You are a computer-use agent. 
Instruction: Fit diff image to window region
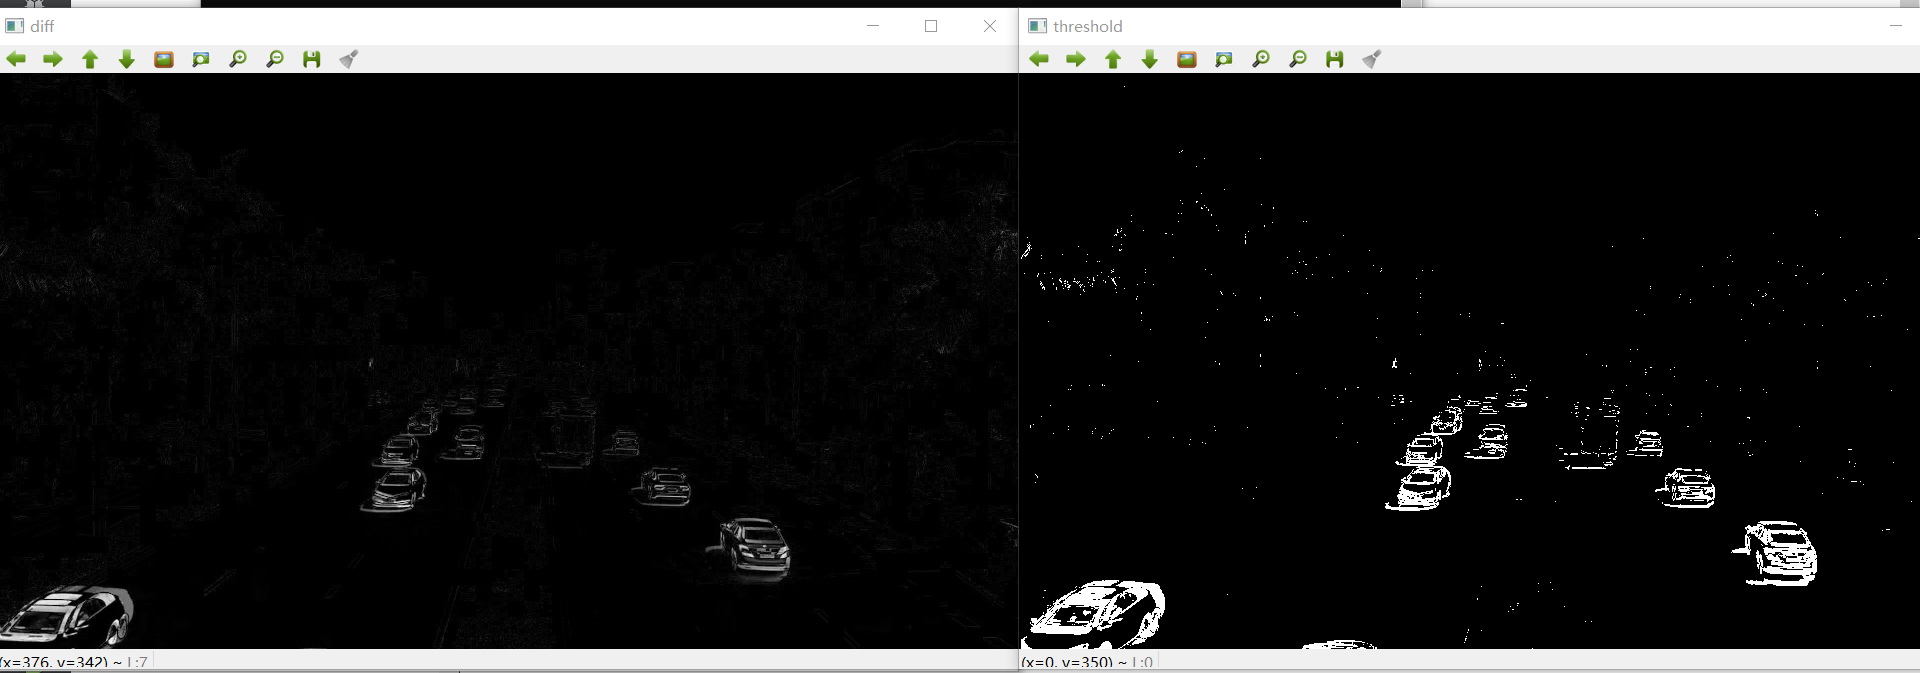click(201, 60)
